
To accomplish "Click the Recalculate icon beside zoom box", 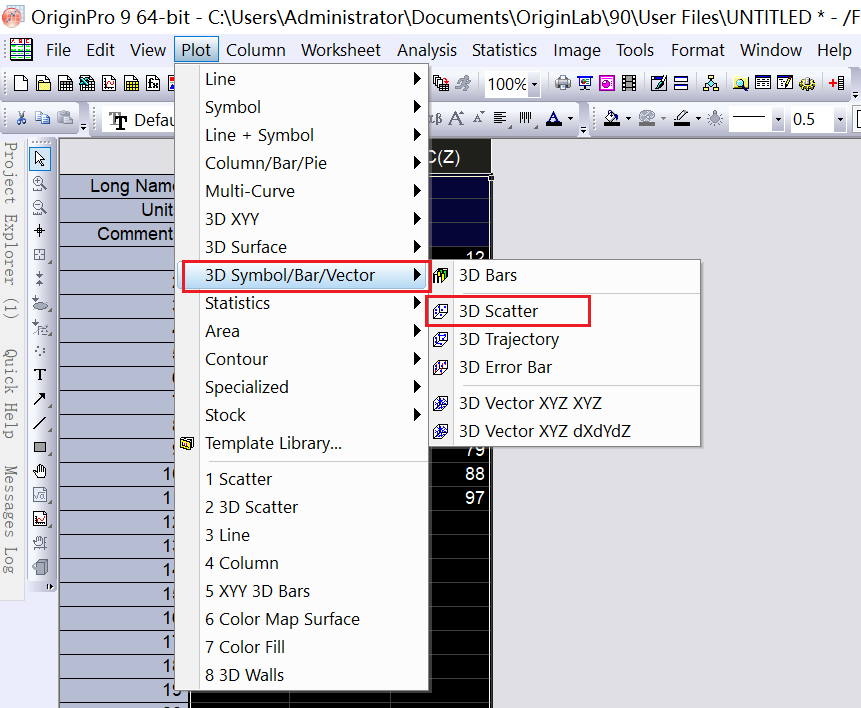I will (x=463, y=83).
